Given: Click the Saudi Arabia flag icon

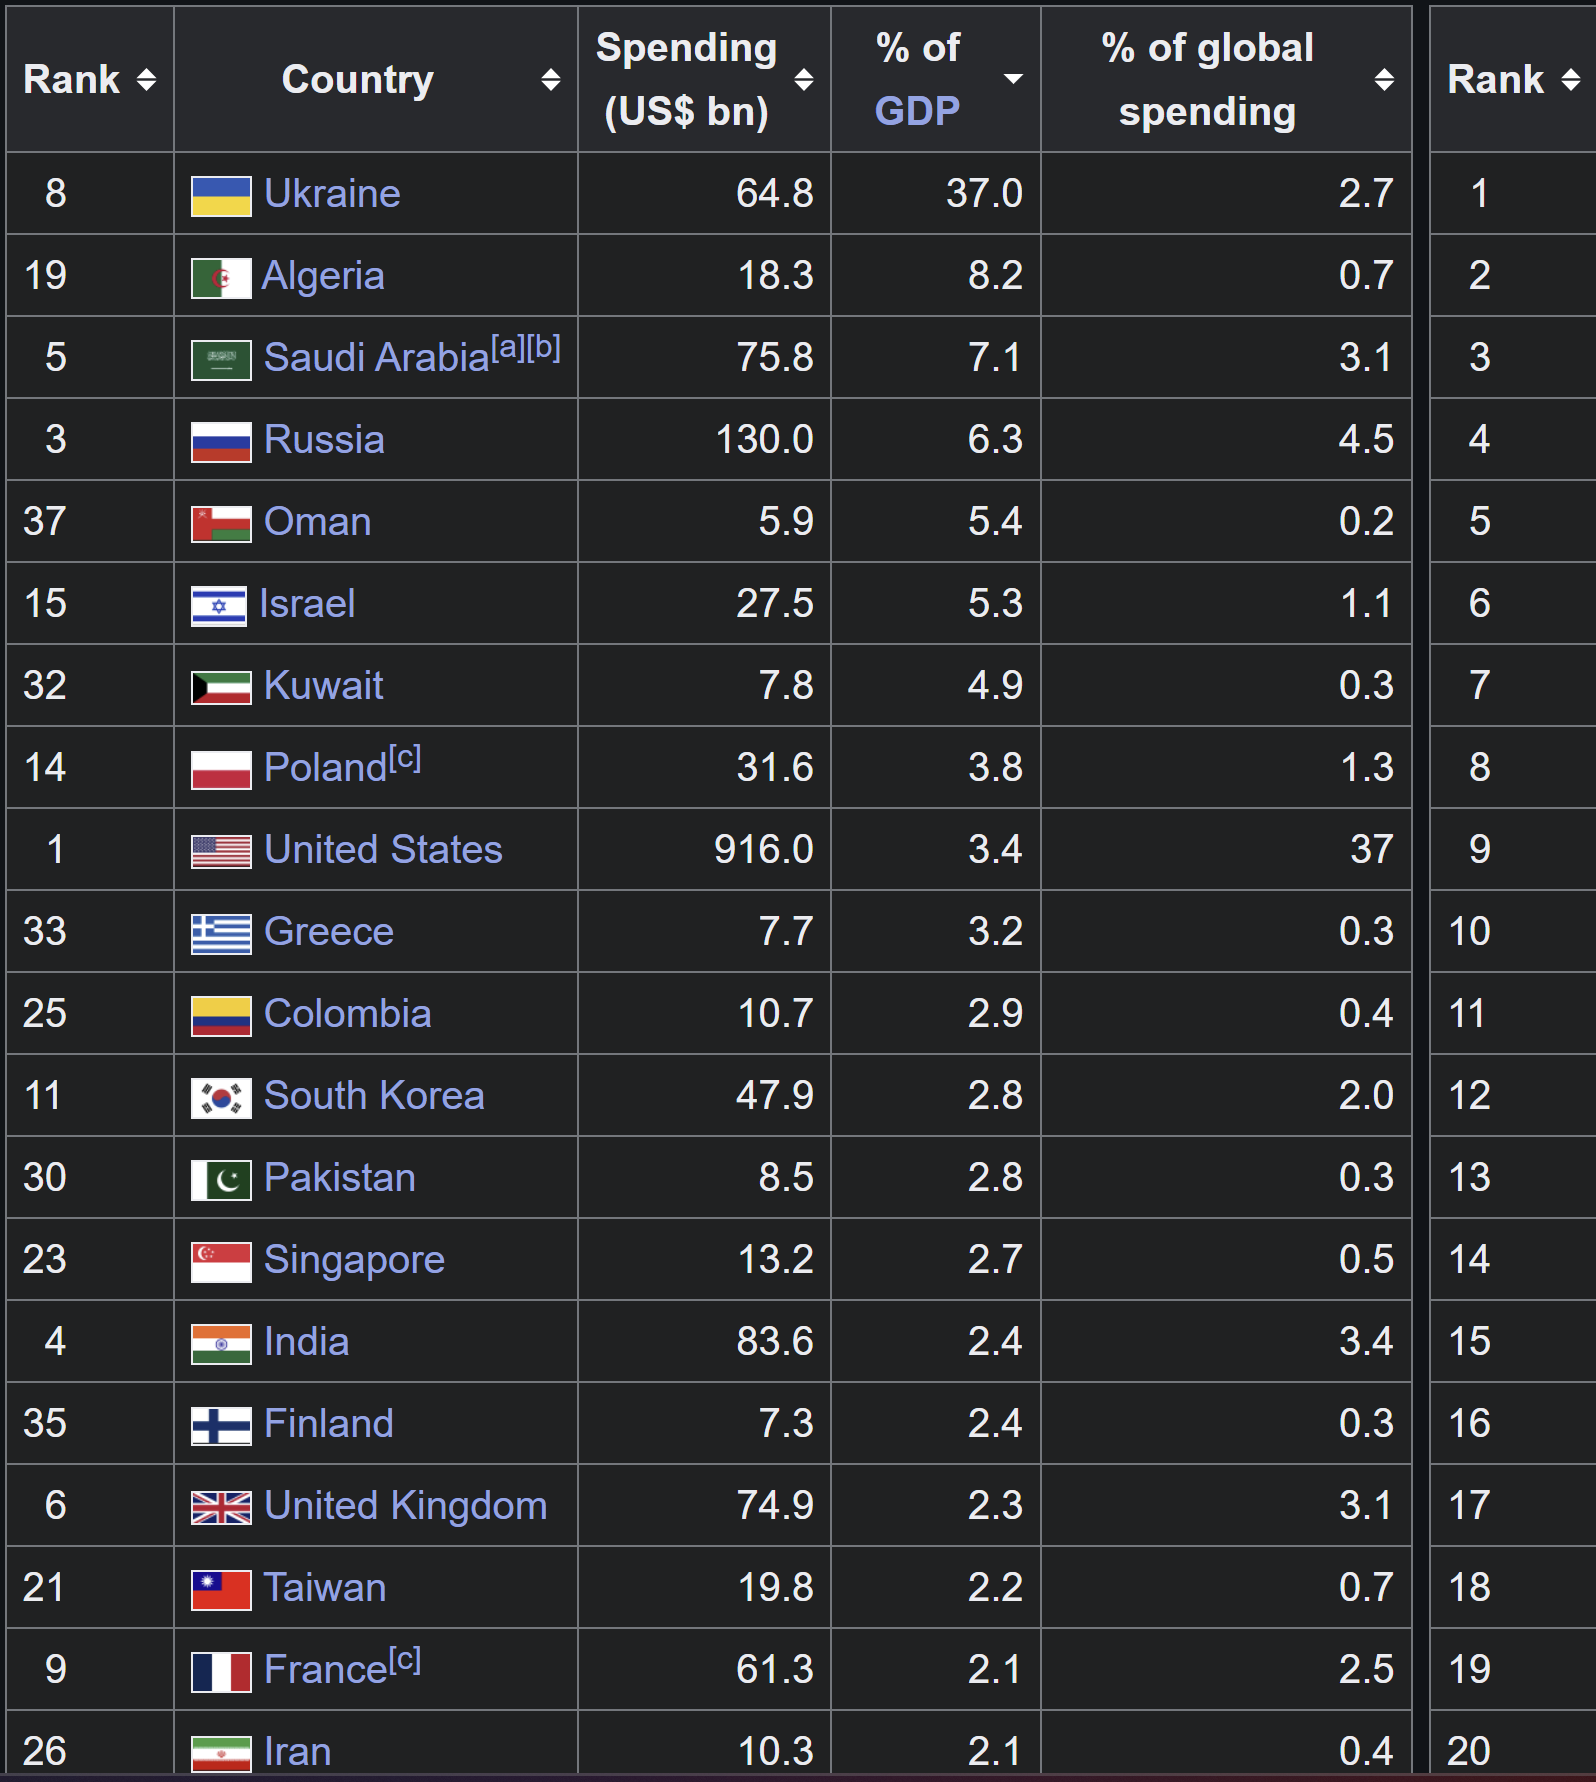Looking at the screenshot, I should [221, 360].
